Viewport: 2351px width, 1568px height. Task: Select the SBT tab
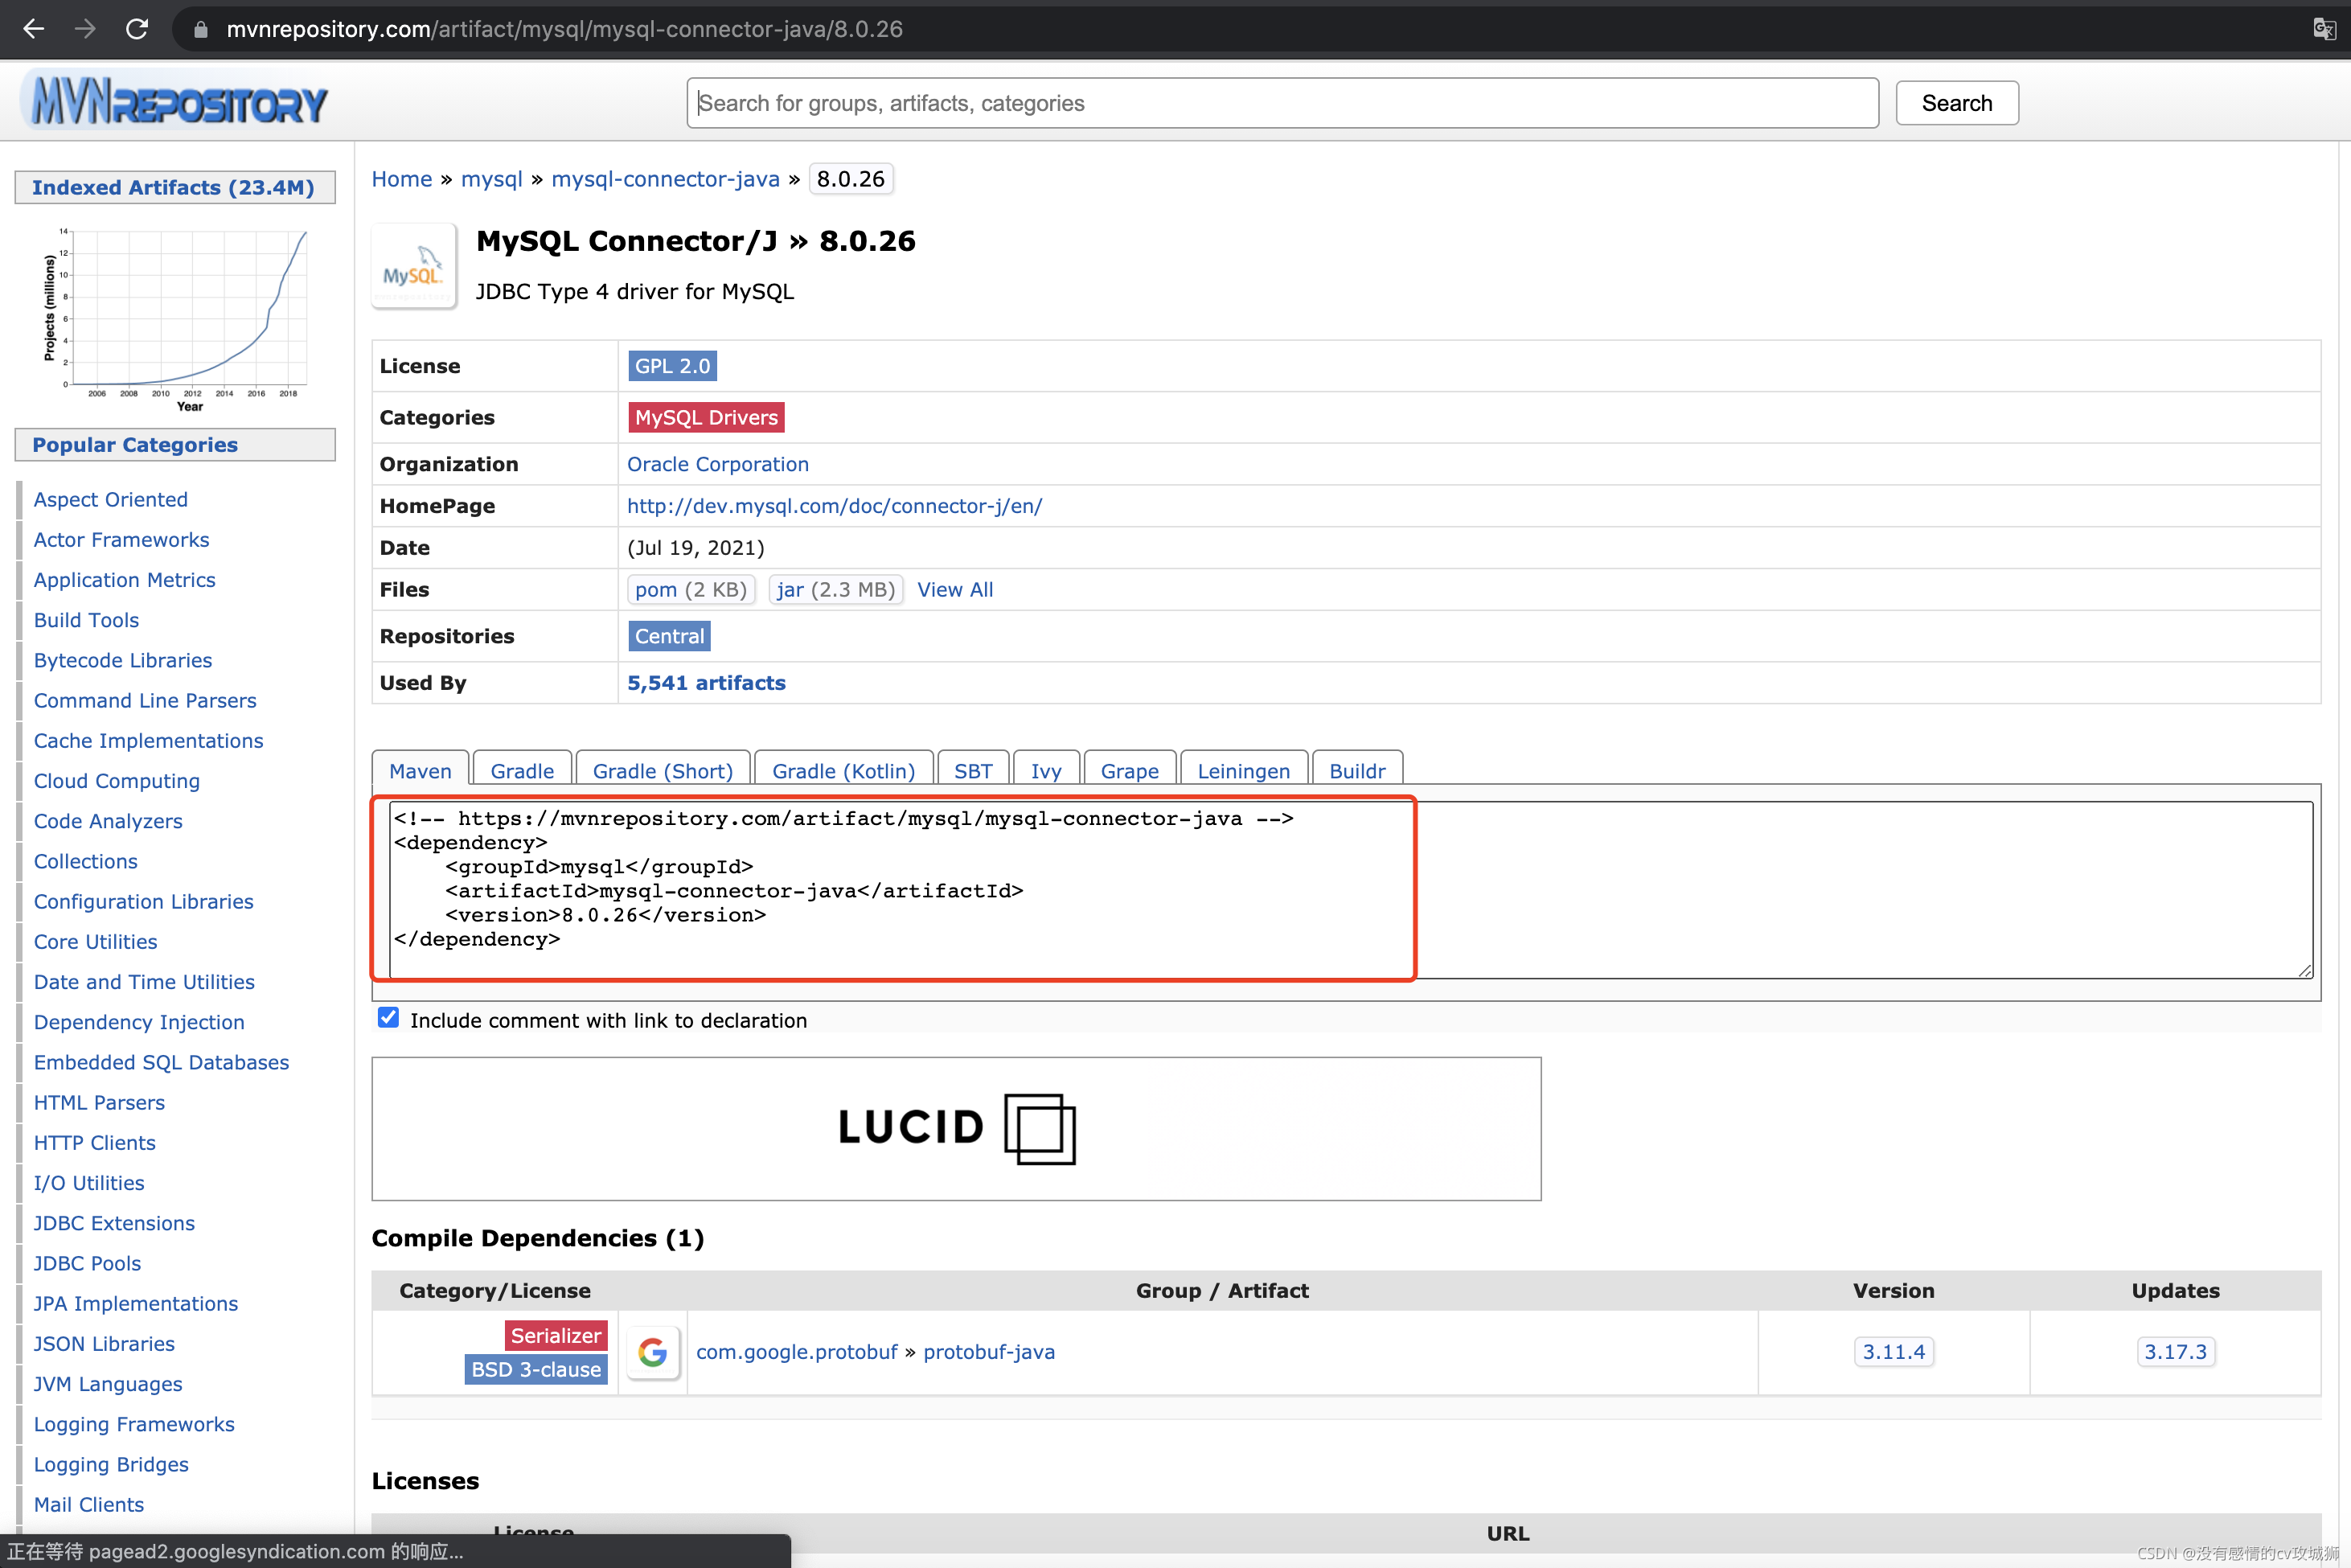tap(973, 770)
